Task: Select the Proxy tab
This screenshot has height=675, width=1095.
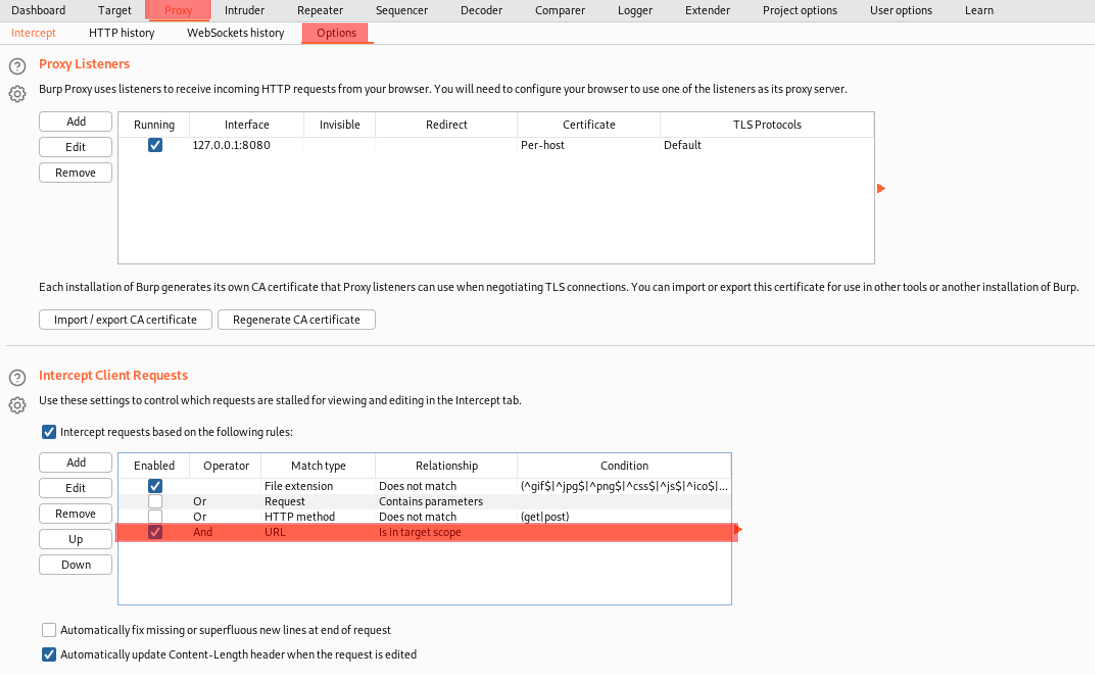Action: tap(178, 10)
